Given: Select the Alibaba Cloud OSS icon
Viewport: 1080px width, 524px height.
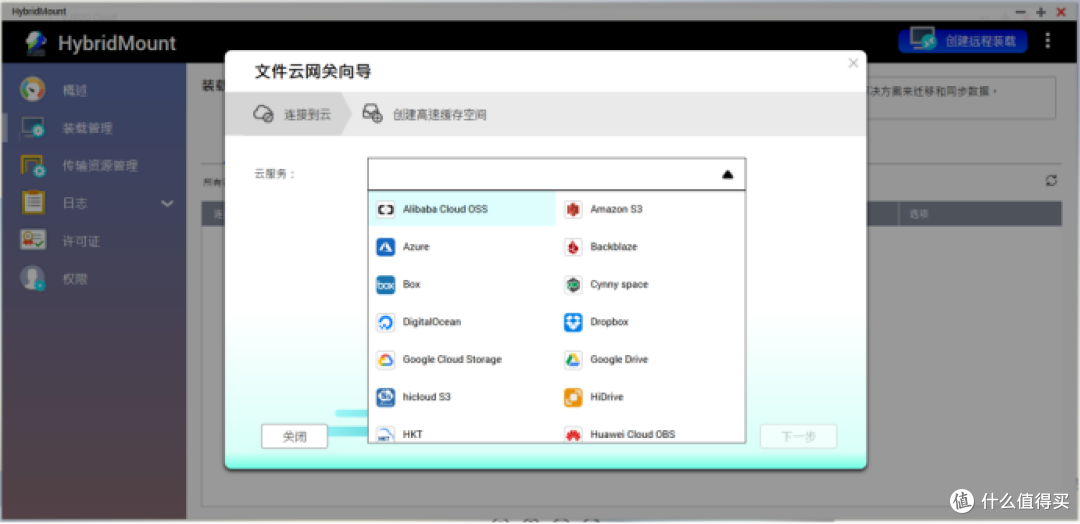Looking at the screenshot, I should pos(386,209).
